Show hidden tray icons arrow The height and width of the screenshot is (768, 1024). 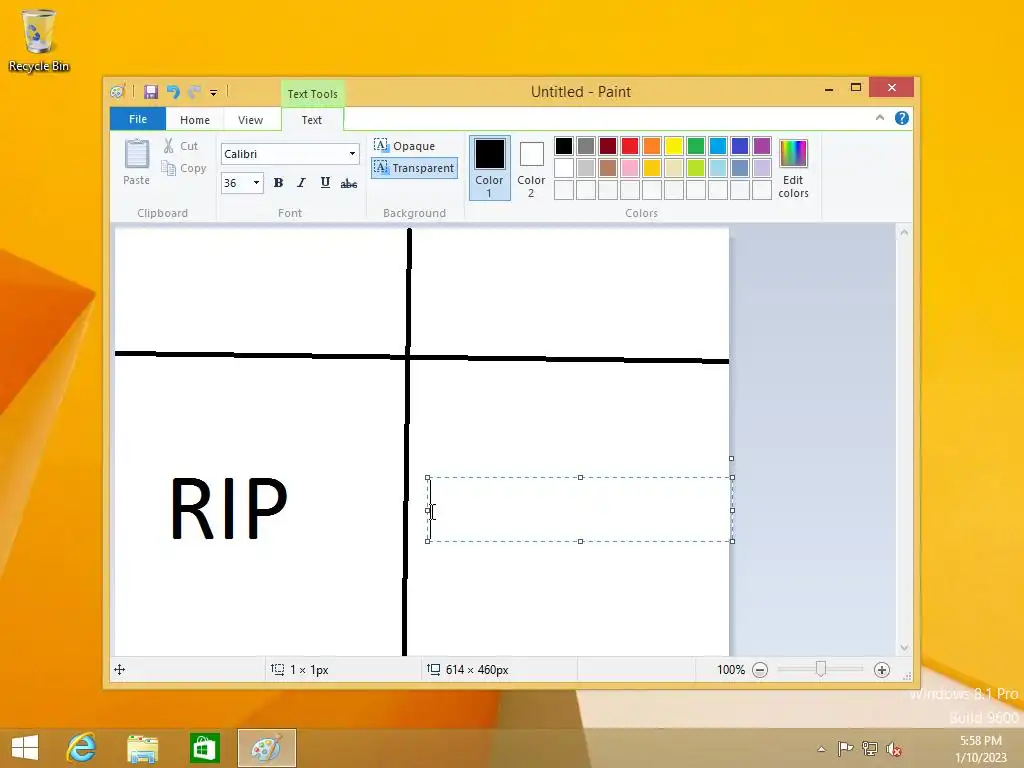[822, 750]
